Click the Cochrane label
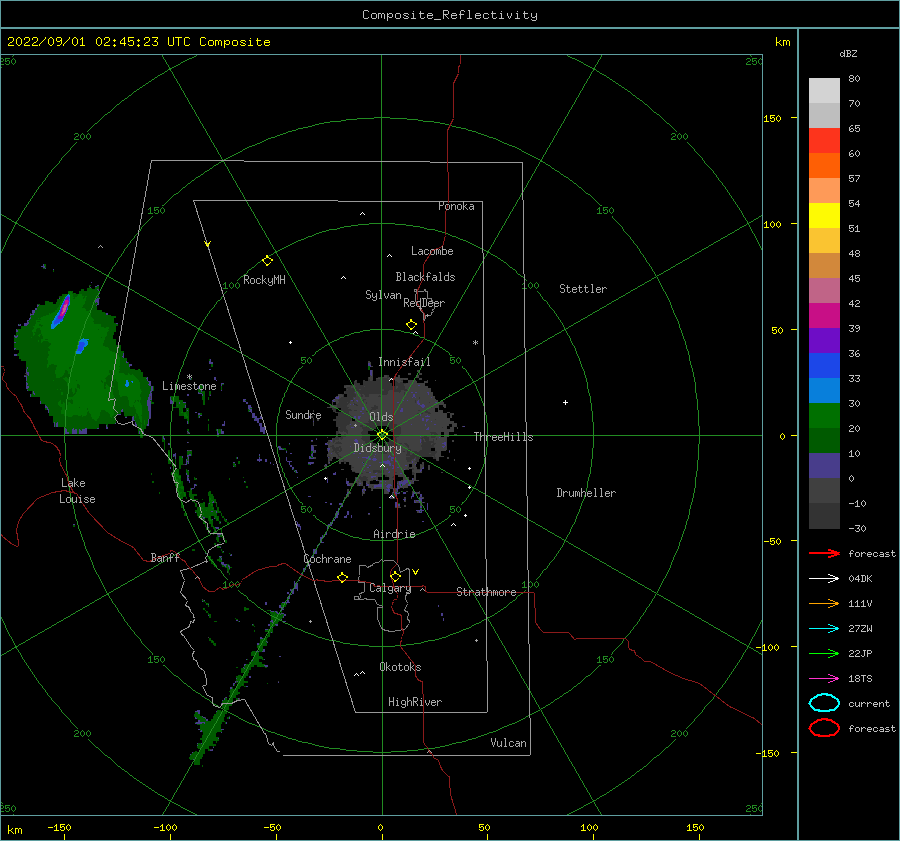The image size is (900, 841). [327, 559]
